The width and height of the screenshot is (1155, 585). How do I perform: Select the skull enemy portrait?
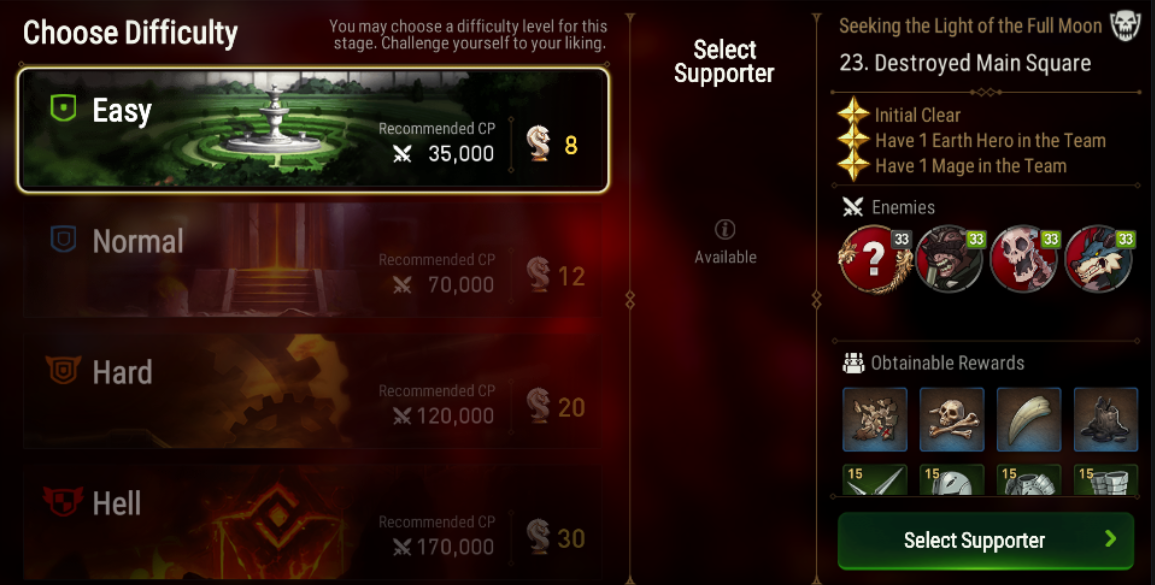1025,259
